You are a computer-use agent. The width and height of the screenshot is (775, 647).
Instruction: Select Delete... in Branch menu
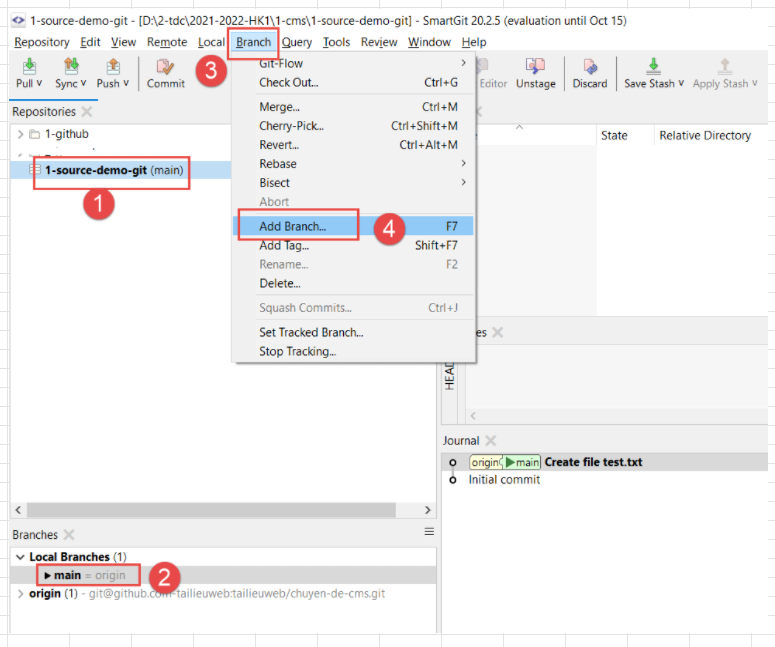353,283
